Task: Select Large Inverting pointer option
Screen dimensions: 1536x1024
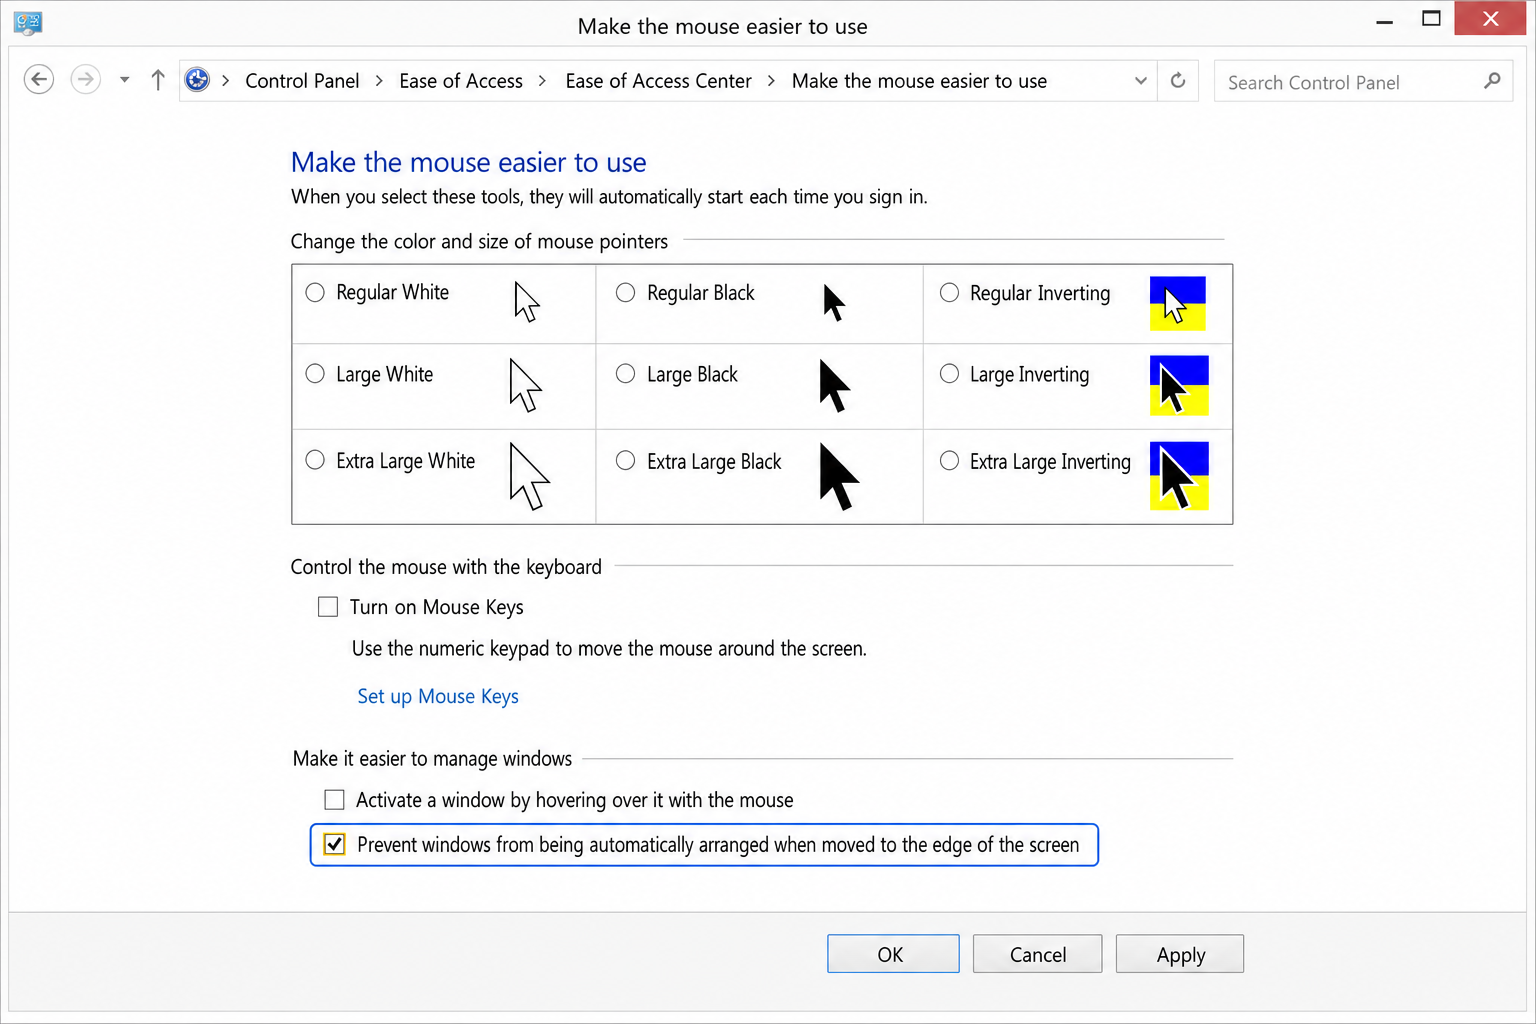Action: click(949, 373)
